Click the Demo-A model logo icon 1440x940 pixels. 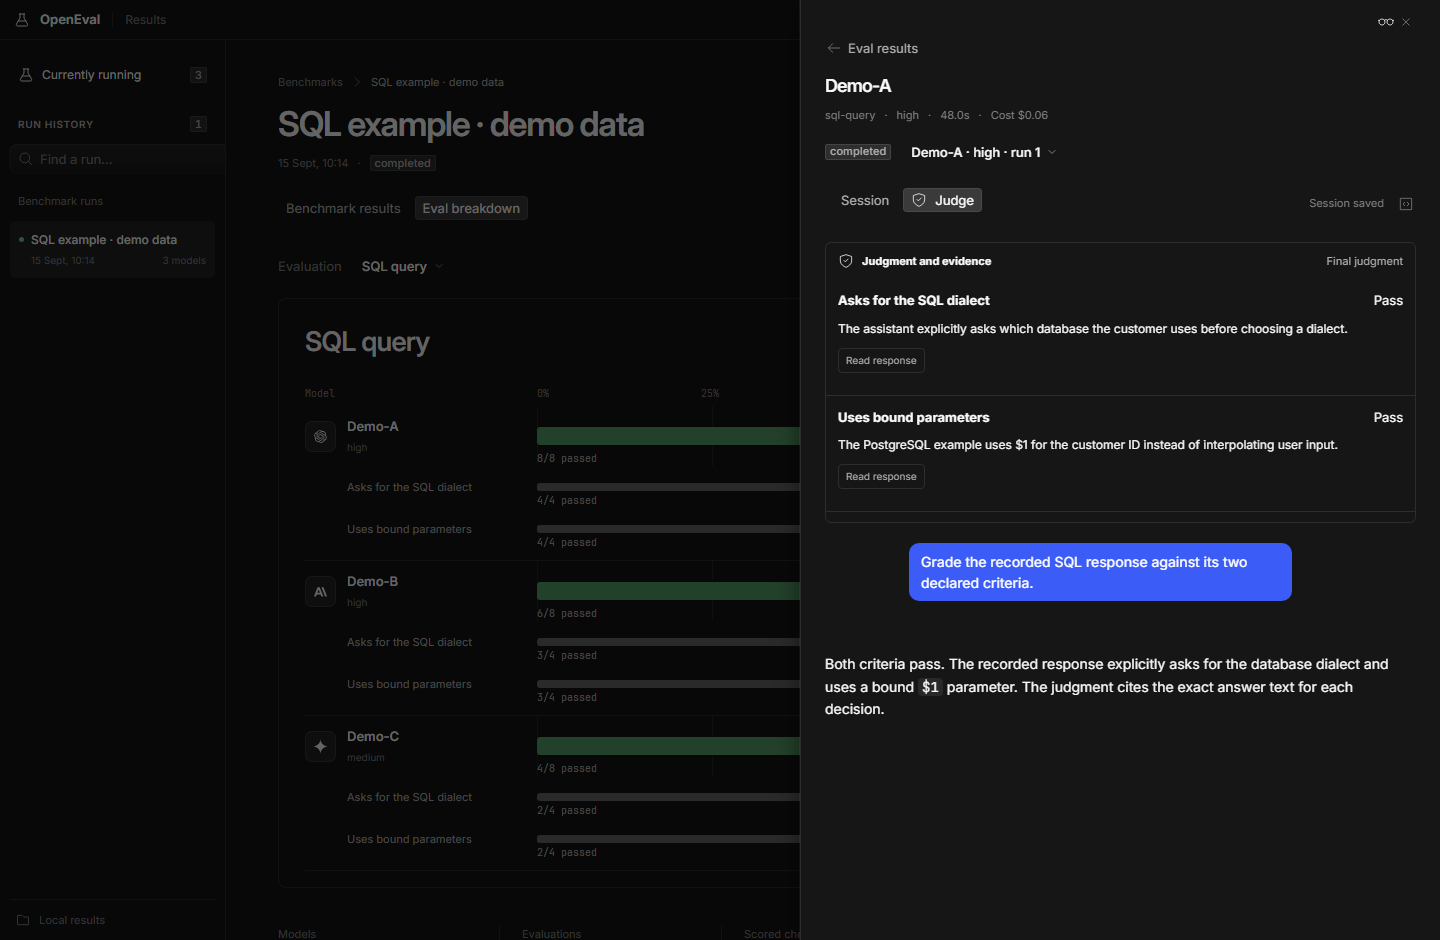coord(320,437)
